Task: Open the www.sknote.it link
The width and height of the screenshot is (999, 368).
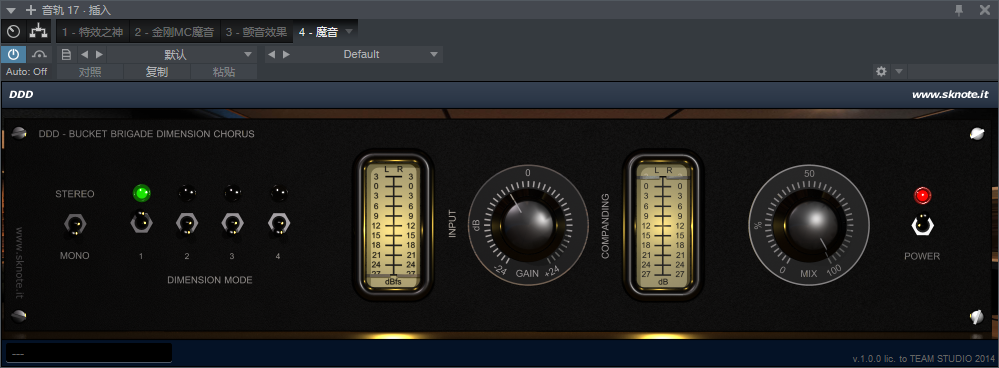Action: pos(950,94)
